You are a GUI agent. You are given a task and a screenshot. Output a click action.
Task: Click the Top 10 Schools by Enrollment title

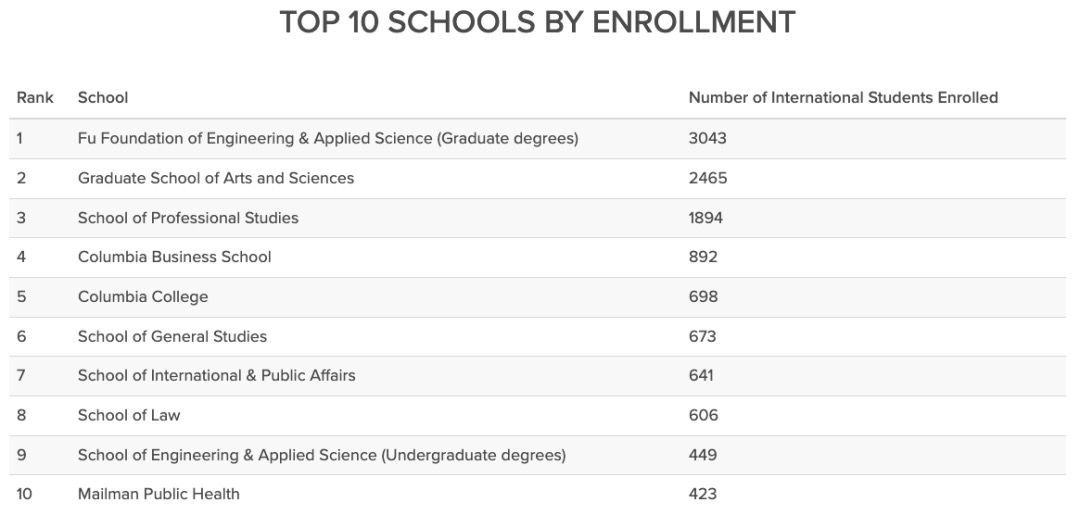[537, 22]
